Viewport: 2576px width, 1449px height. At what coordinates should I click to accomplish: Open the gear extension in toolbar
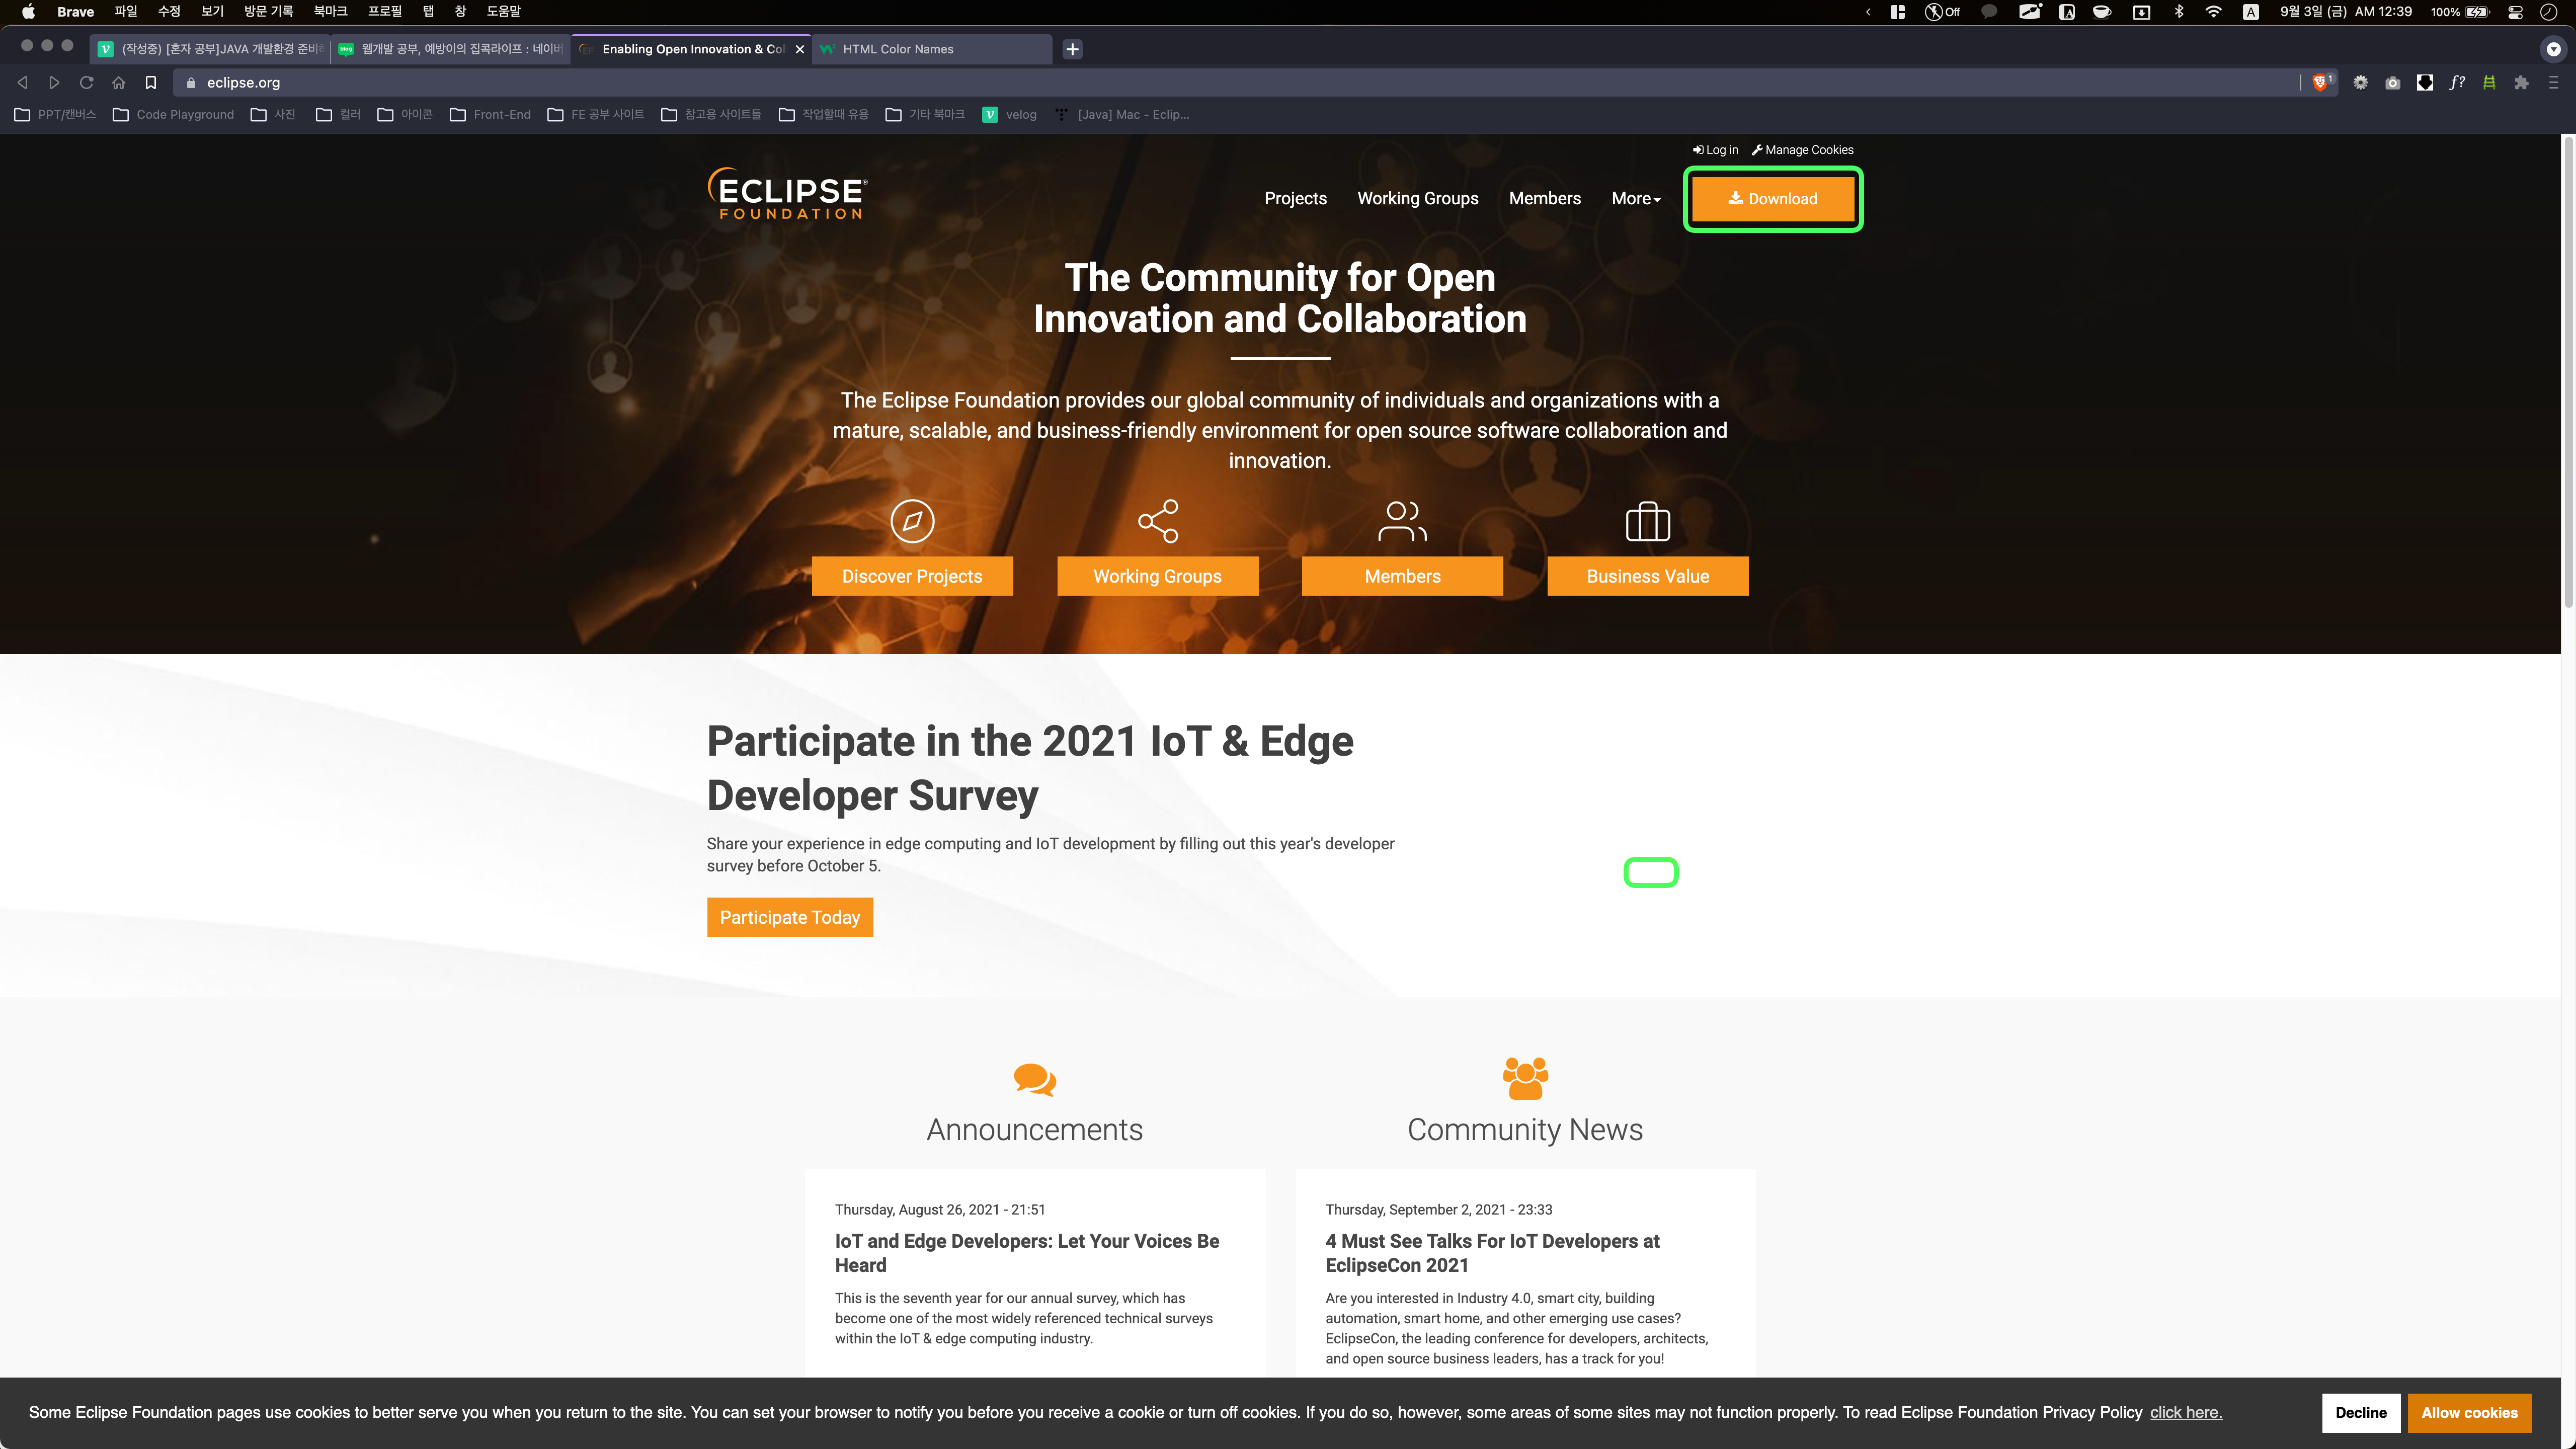(x=2360, y=83)
